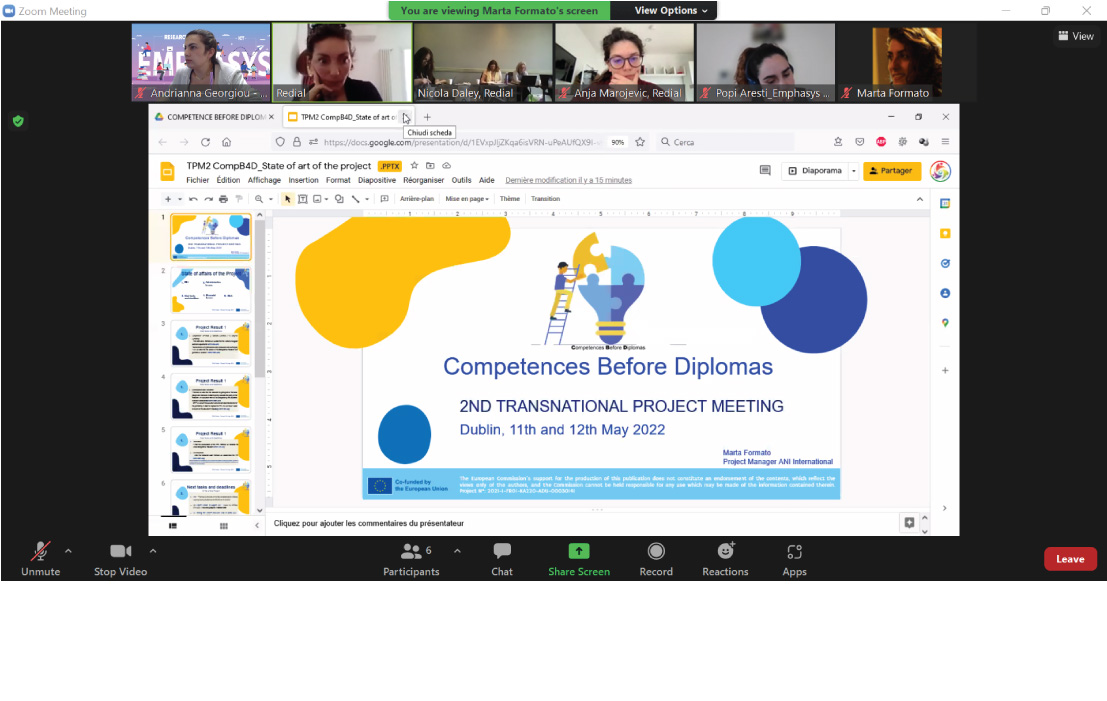The height and width of the screenshot is (701, 1107).
Task: Open the Mise en page dropdown
Action: (x=467, y=199)
